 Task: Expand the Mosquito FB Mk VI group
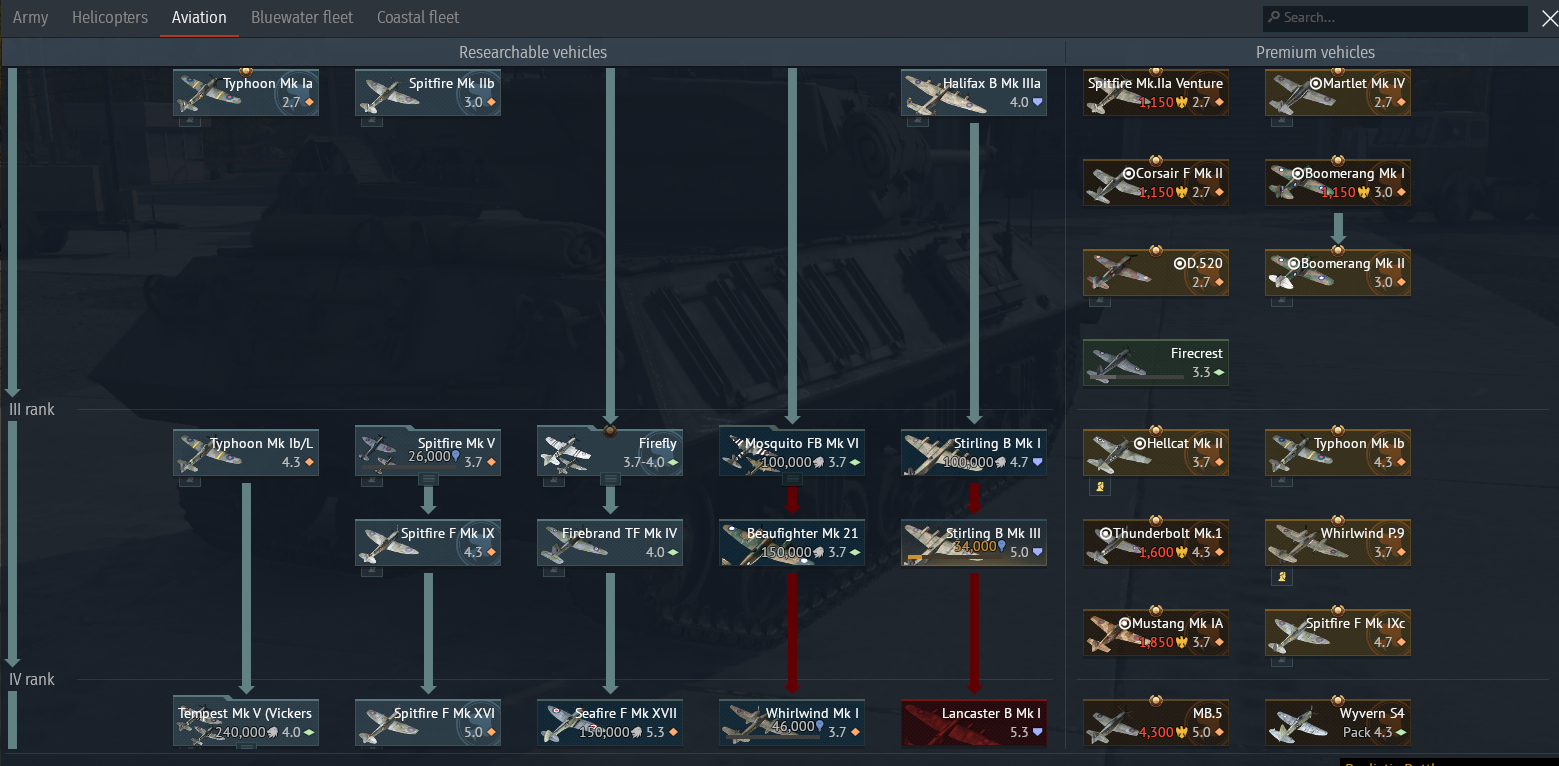point(792,480)
